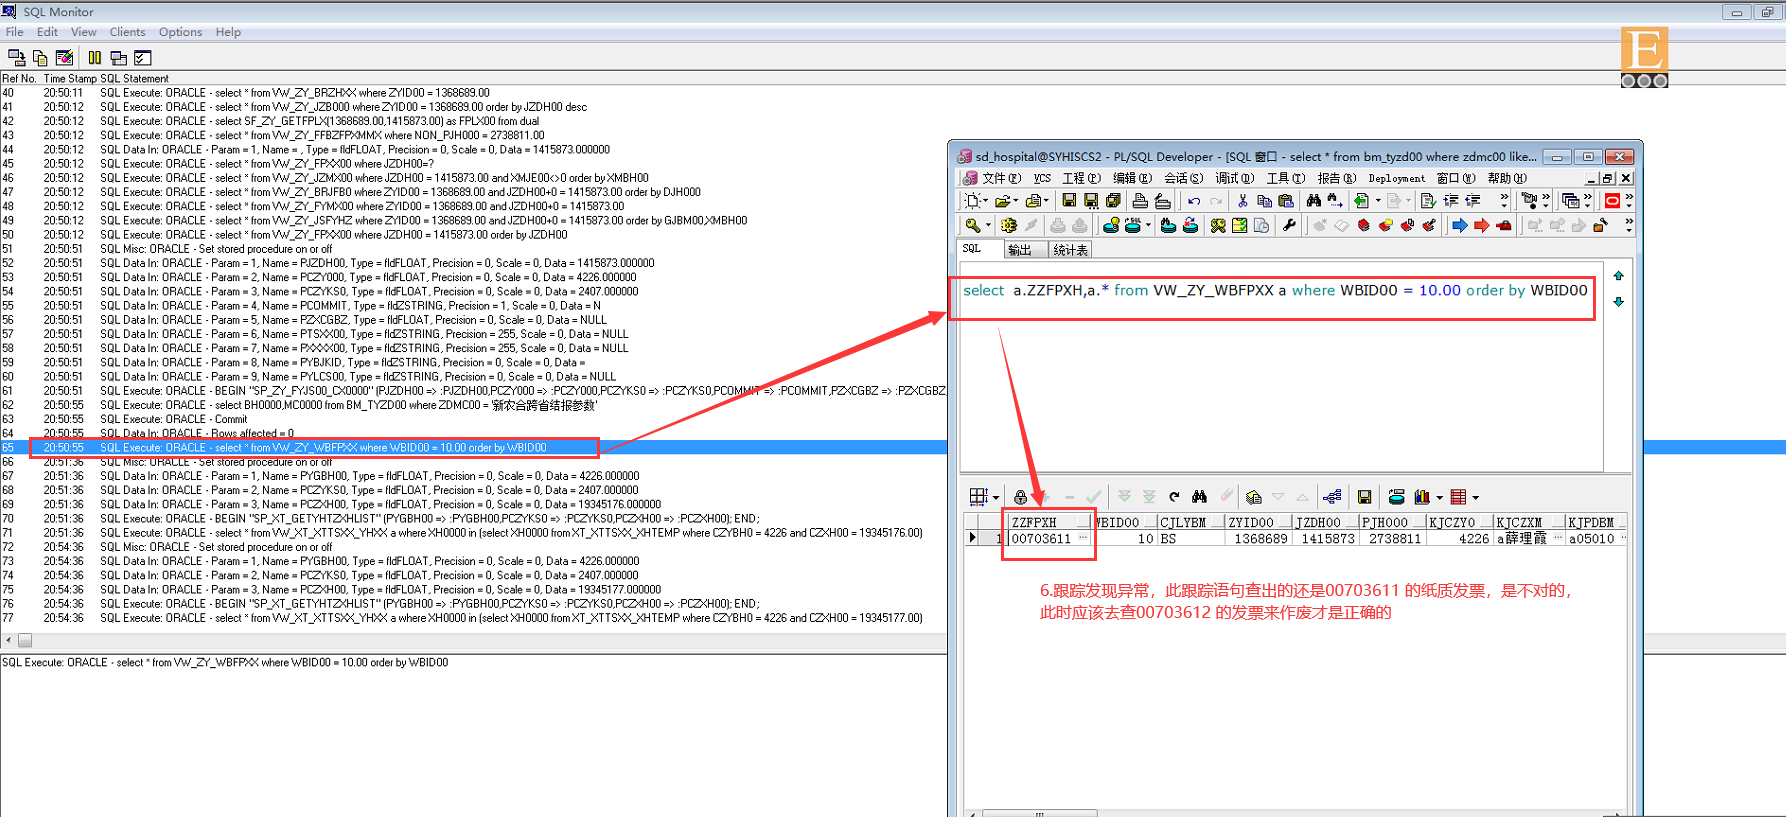Click the Print icon in PL/SQL Developer
This screenshot has width=1786, height=817.
pos(1139,201)
